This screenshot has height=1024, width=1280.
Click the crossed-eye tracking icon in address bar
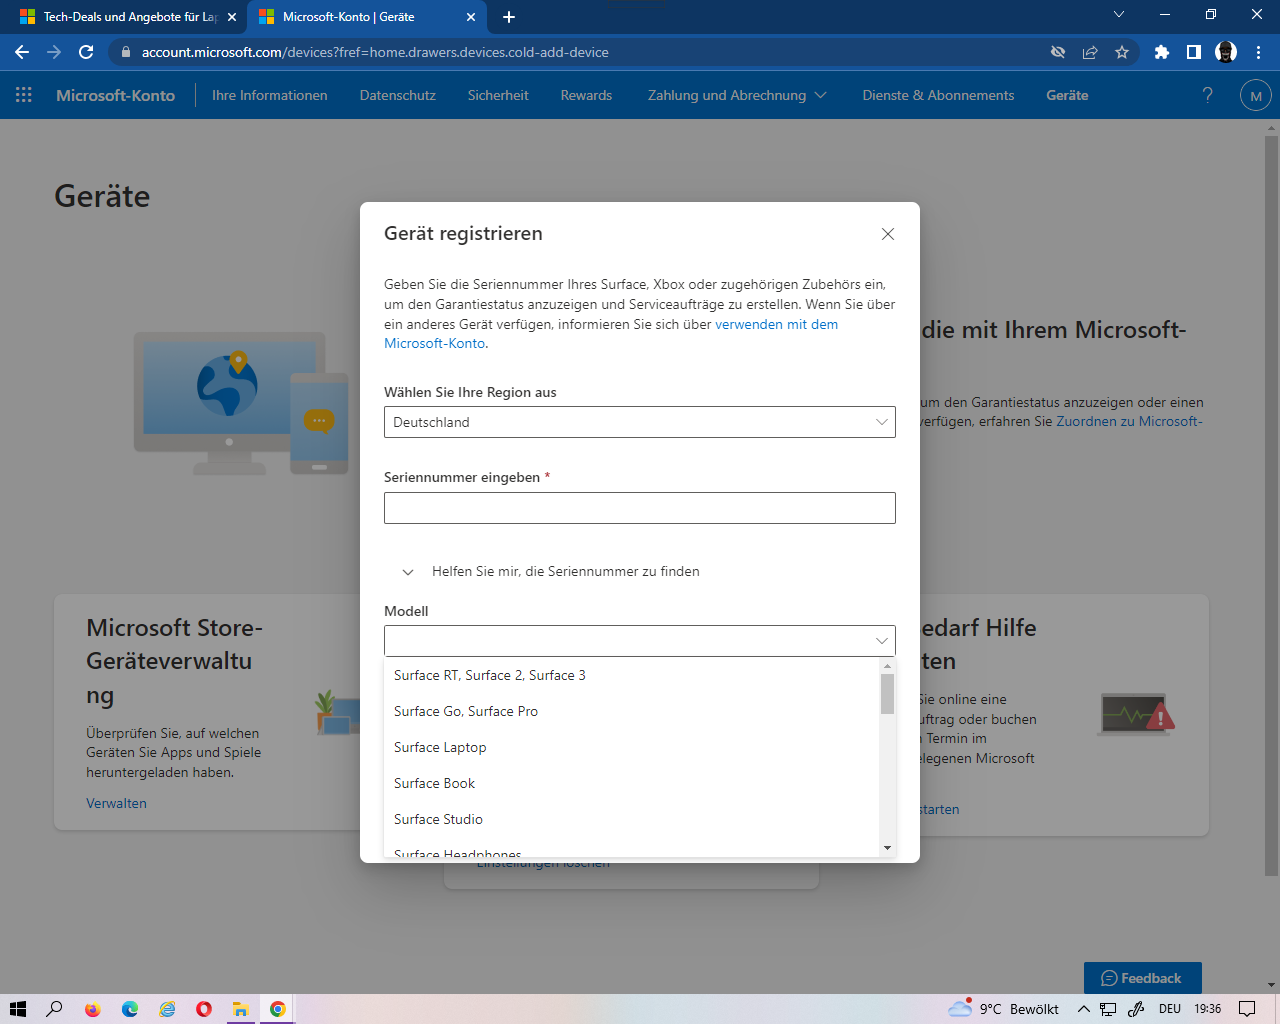pyautogui.click(x=1058, y=52)
